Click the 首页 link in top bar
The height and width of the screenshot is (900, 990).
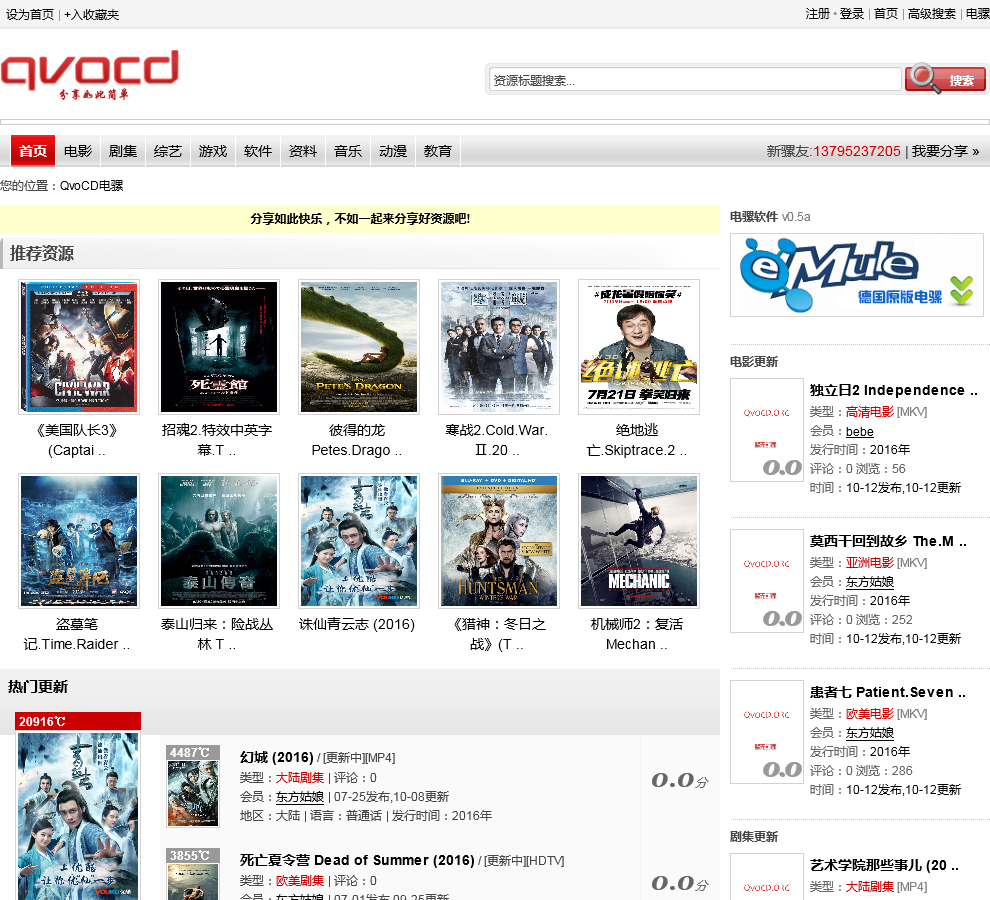tap(886, 14)
